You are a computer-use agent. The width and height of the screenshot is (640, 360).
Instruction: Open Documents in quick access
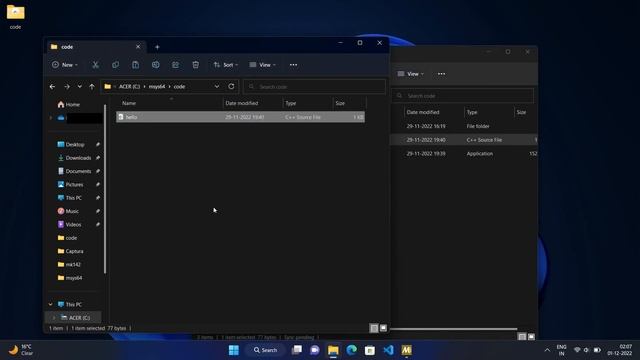coord(74,171)
